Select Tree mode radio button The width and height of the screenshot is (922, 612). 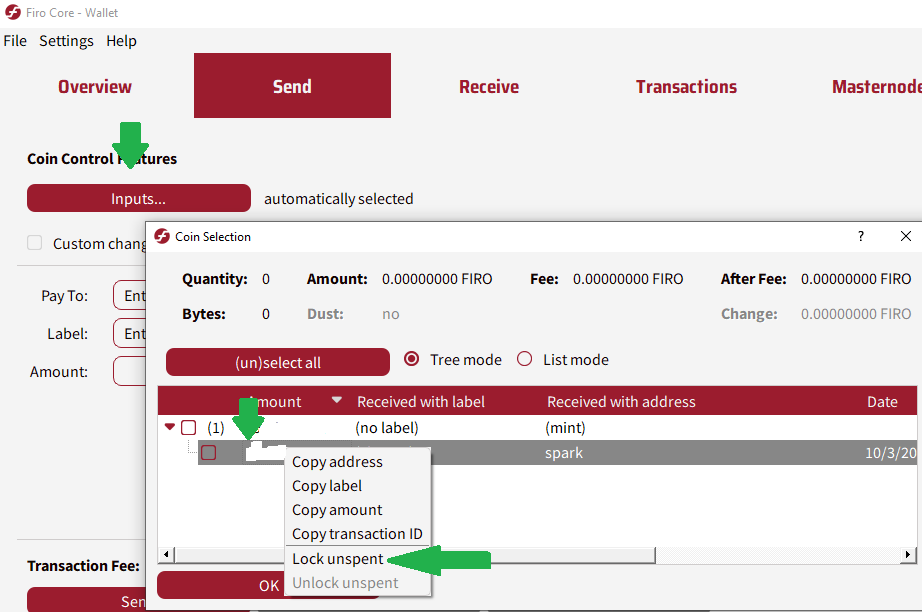coord(411,360)
